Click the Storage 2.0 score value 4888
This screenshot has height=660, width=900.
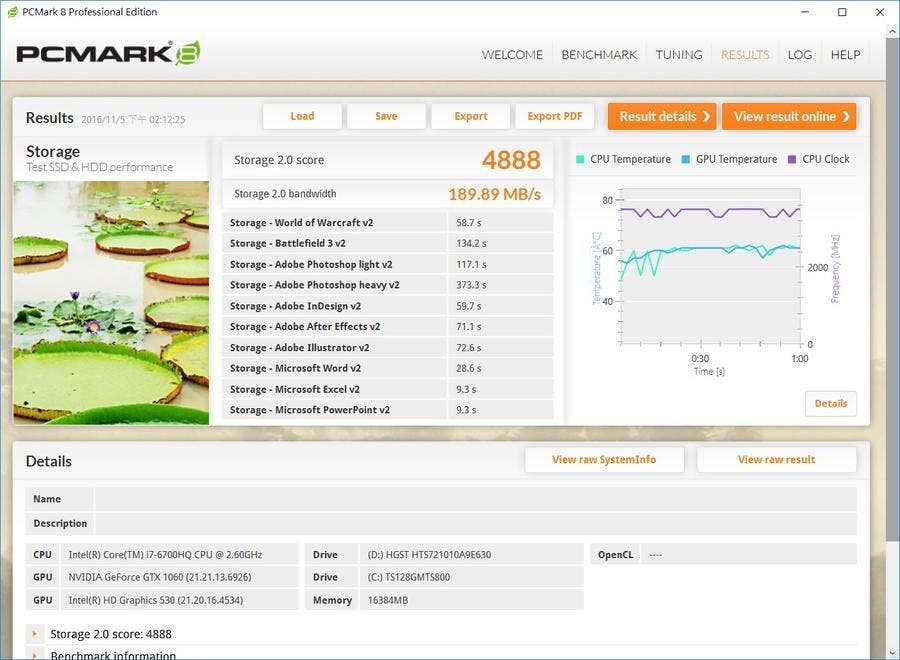511,160
